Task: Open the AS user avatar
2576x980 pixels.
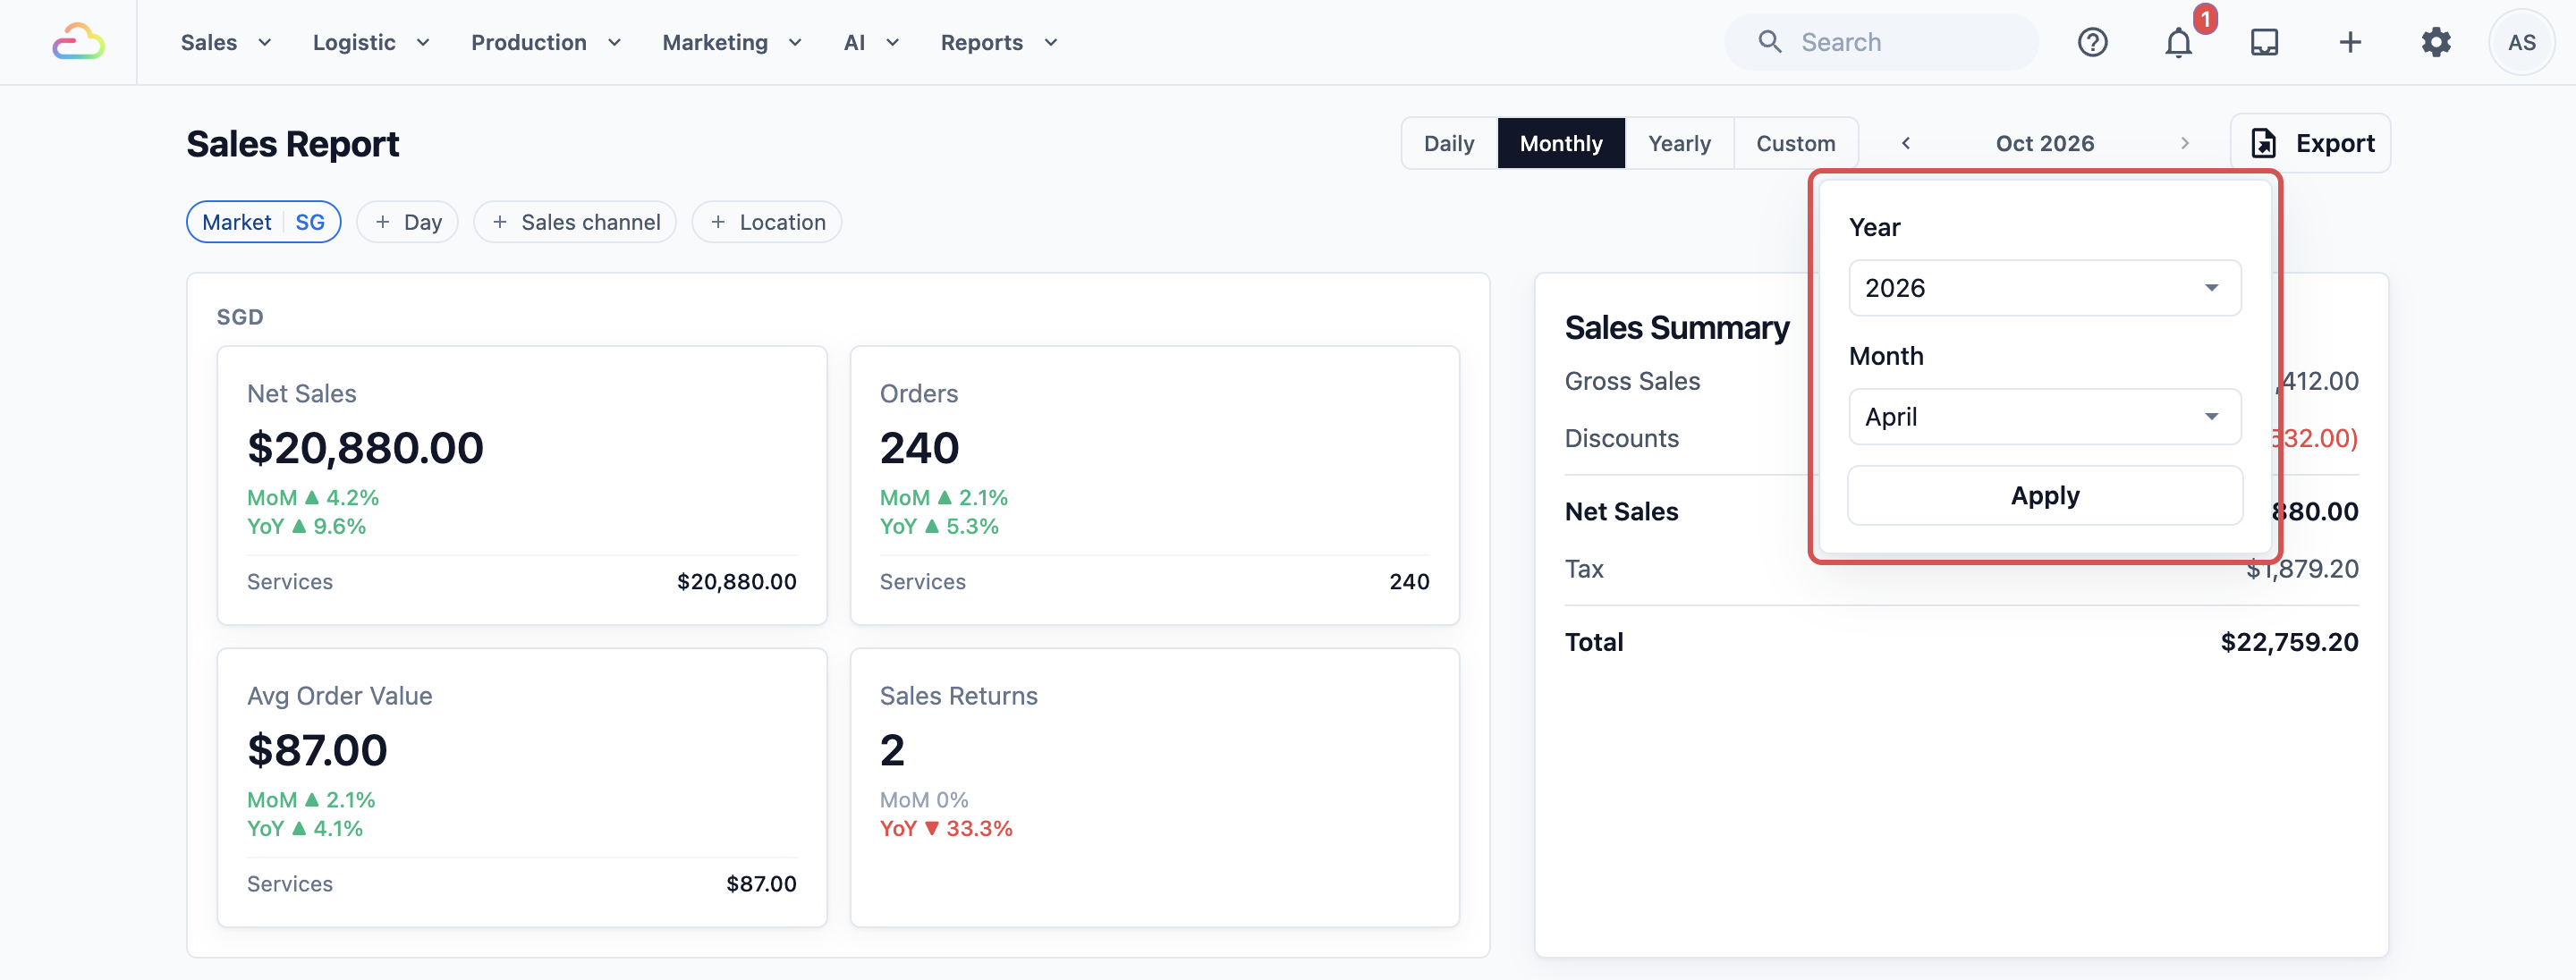Action: tap(2521, 42)
